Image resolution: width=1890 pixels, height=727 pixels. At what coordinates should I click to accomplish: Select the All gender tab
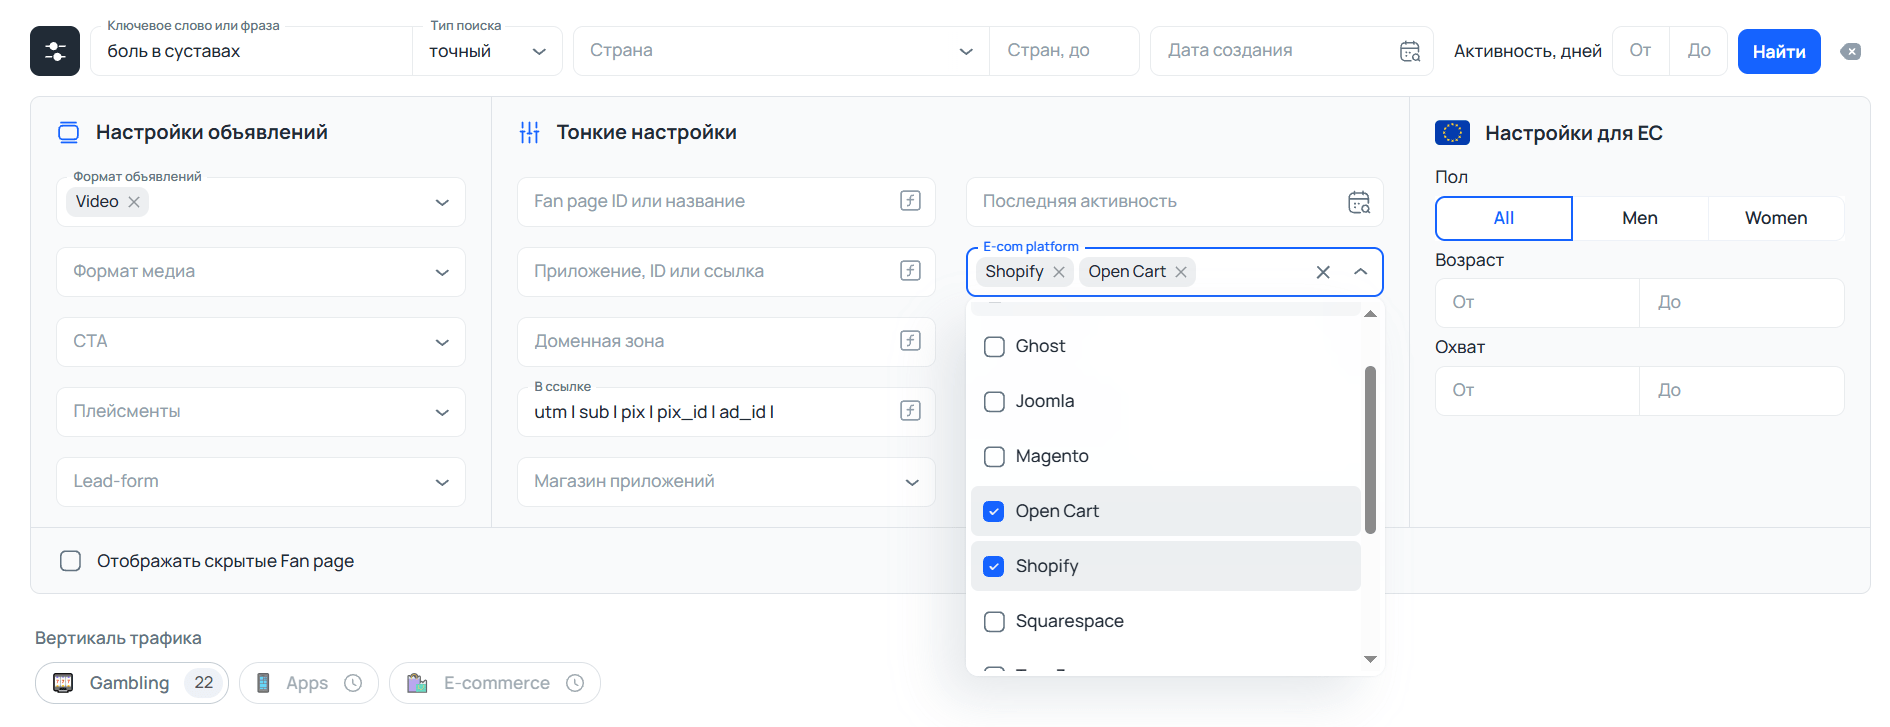[1504, 218]
